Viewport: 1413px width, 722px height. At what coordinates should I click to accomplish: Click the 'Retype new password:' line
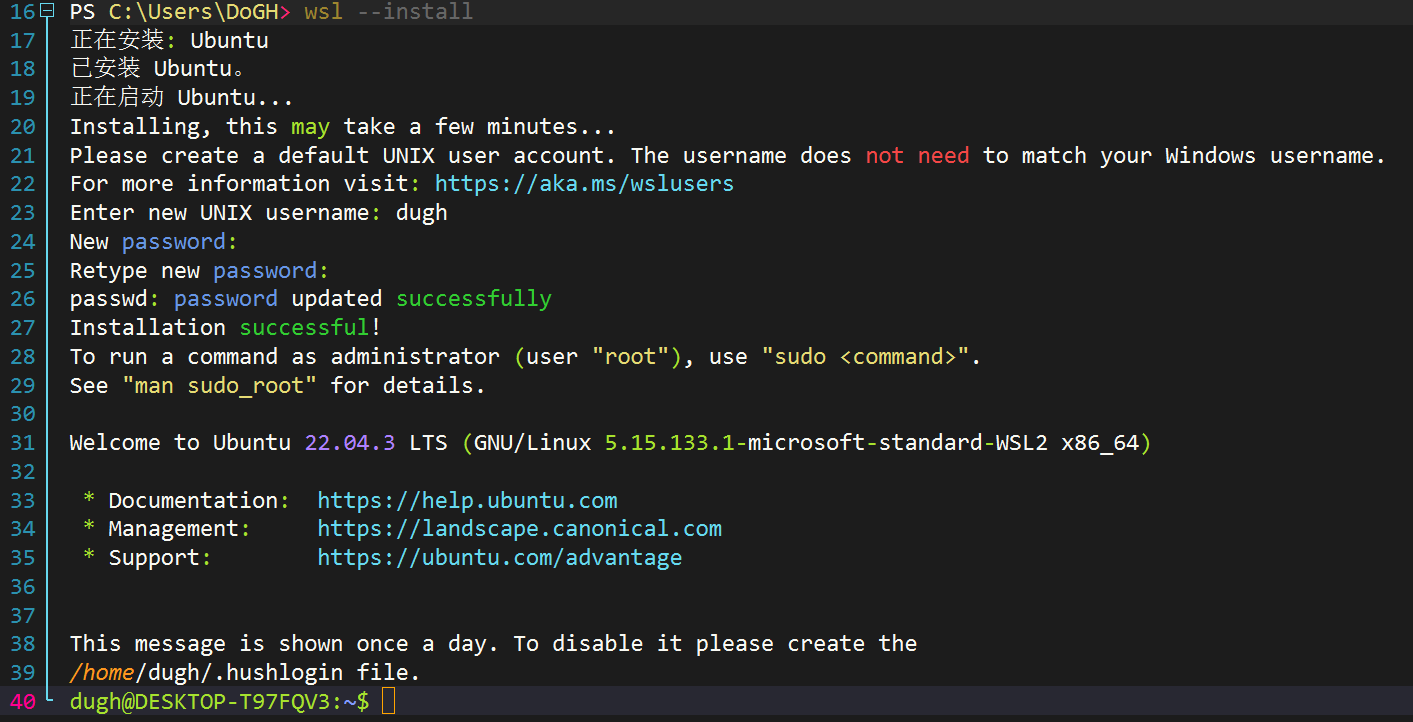point(199,271)
